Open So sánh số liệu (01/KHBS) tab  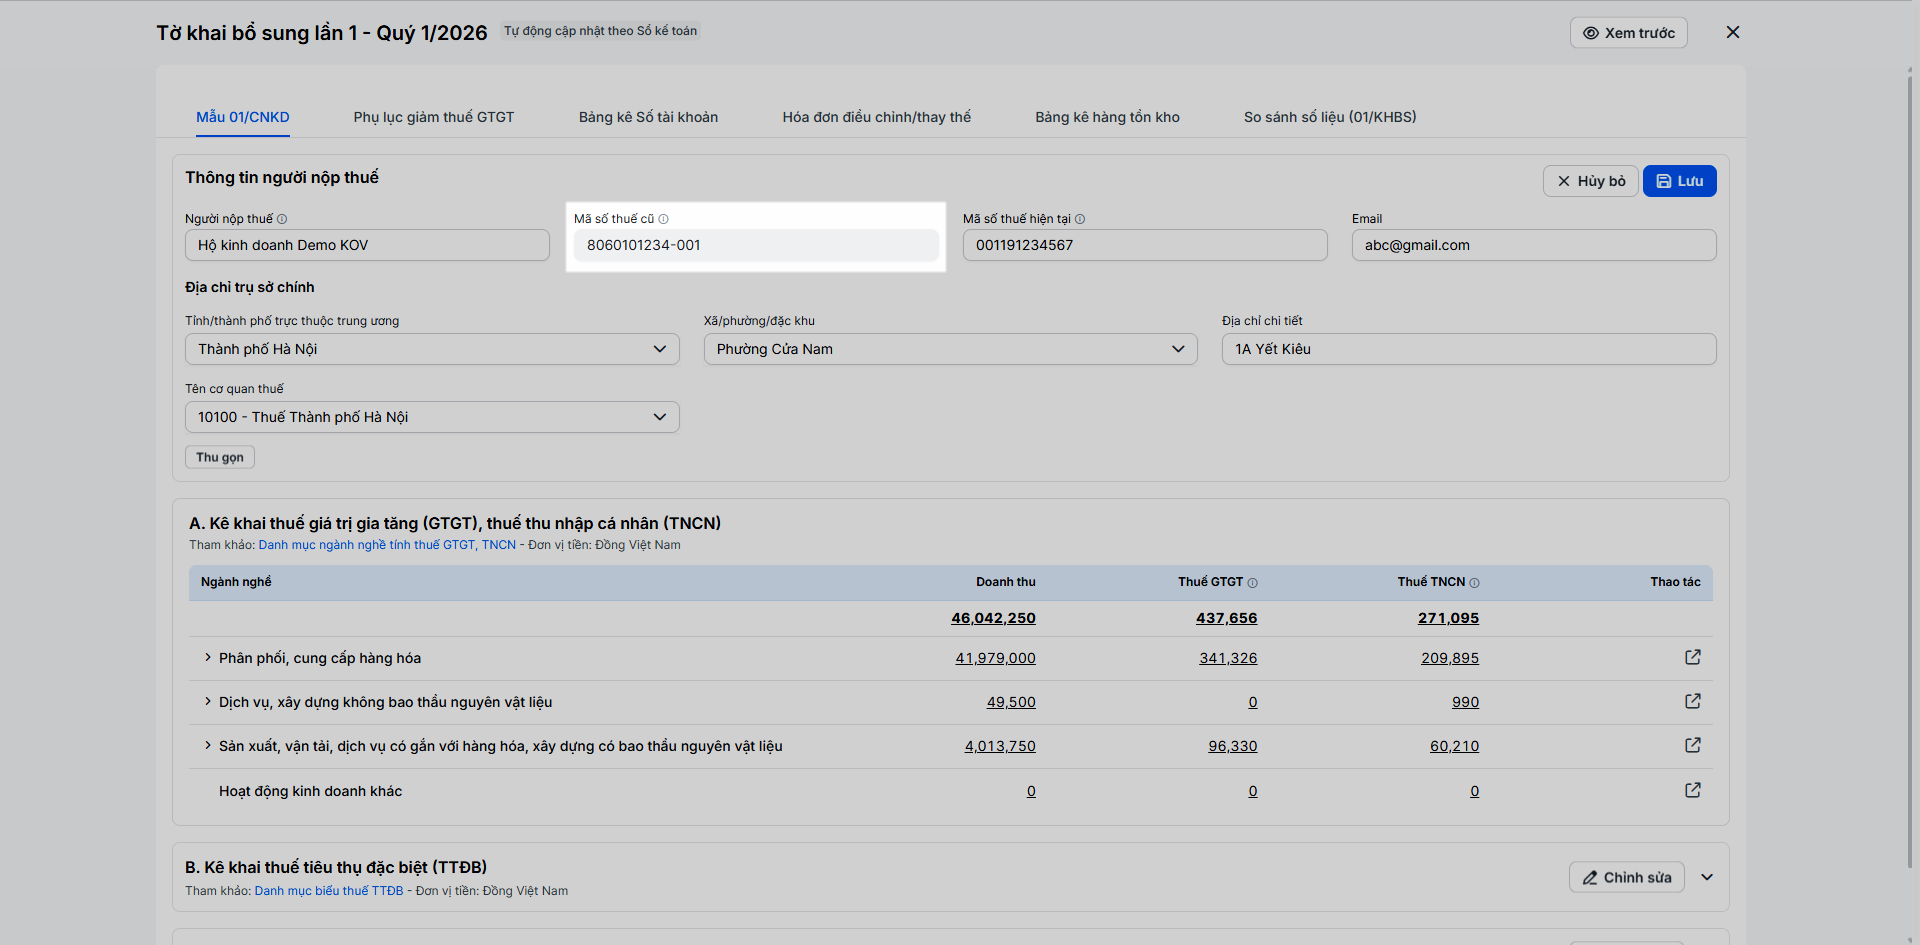click(x=1330, y=117)
